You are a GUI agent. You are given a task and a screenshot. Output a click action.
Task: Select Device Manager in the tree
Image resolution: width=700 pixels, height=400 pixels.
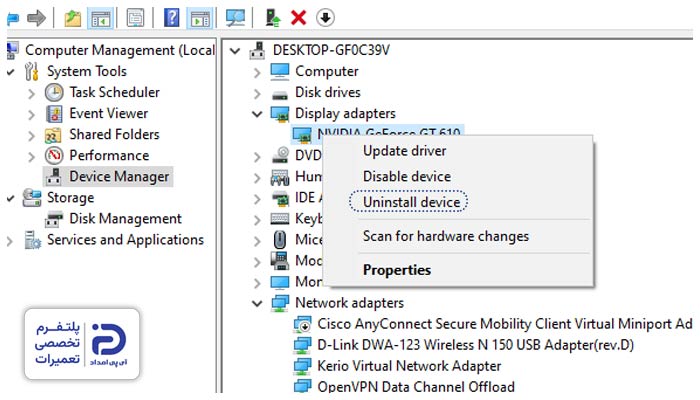point(119,177)
